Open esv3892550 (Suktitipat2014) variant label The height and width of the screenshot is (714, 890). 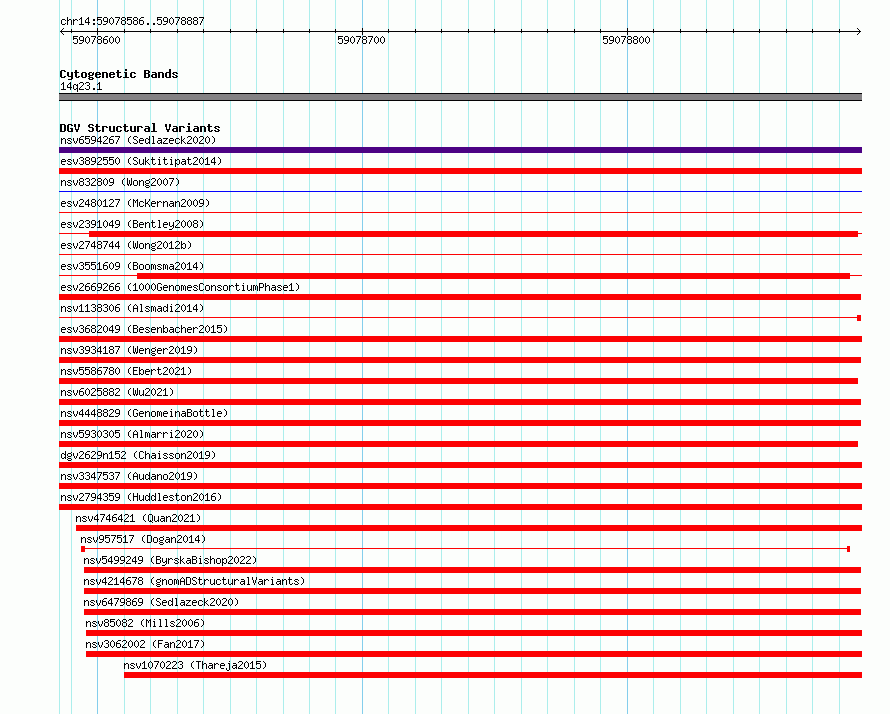coord(141,161)
